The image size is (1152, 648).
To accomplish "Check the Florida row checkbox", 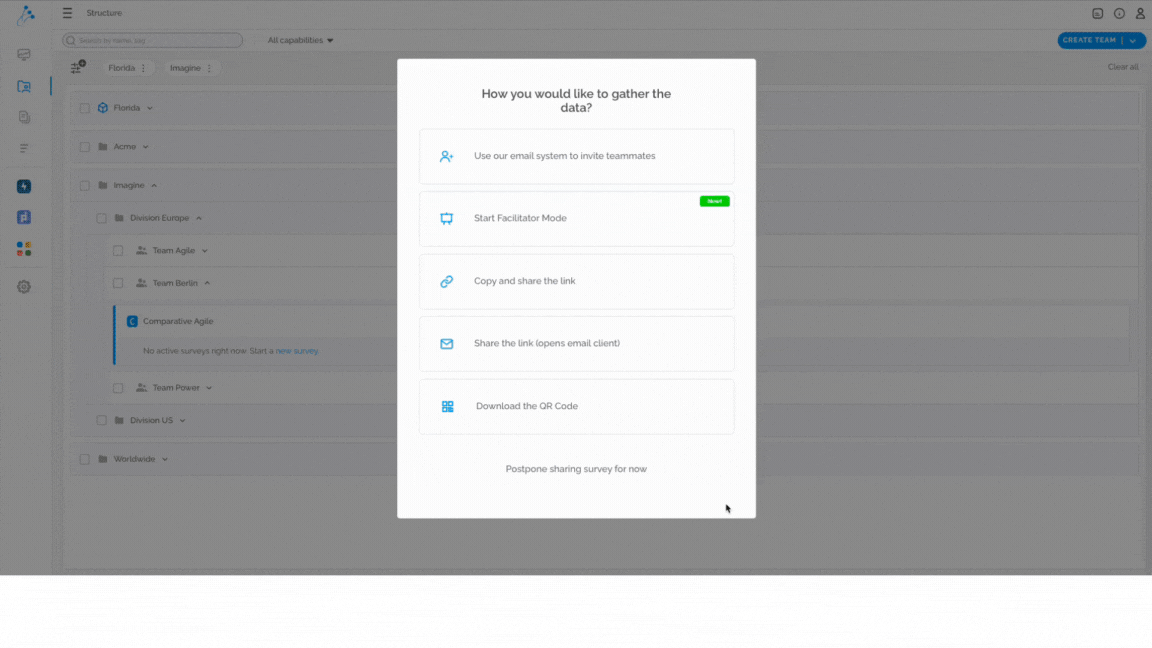I will (x=84, y=108).
